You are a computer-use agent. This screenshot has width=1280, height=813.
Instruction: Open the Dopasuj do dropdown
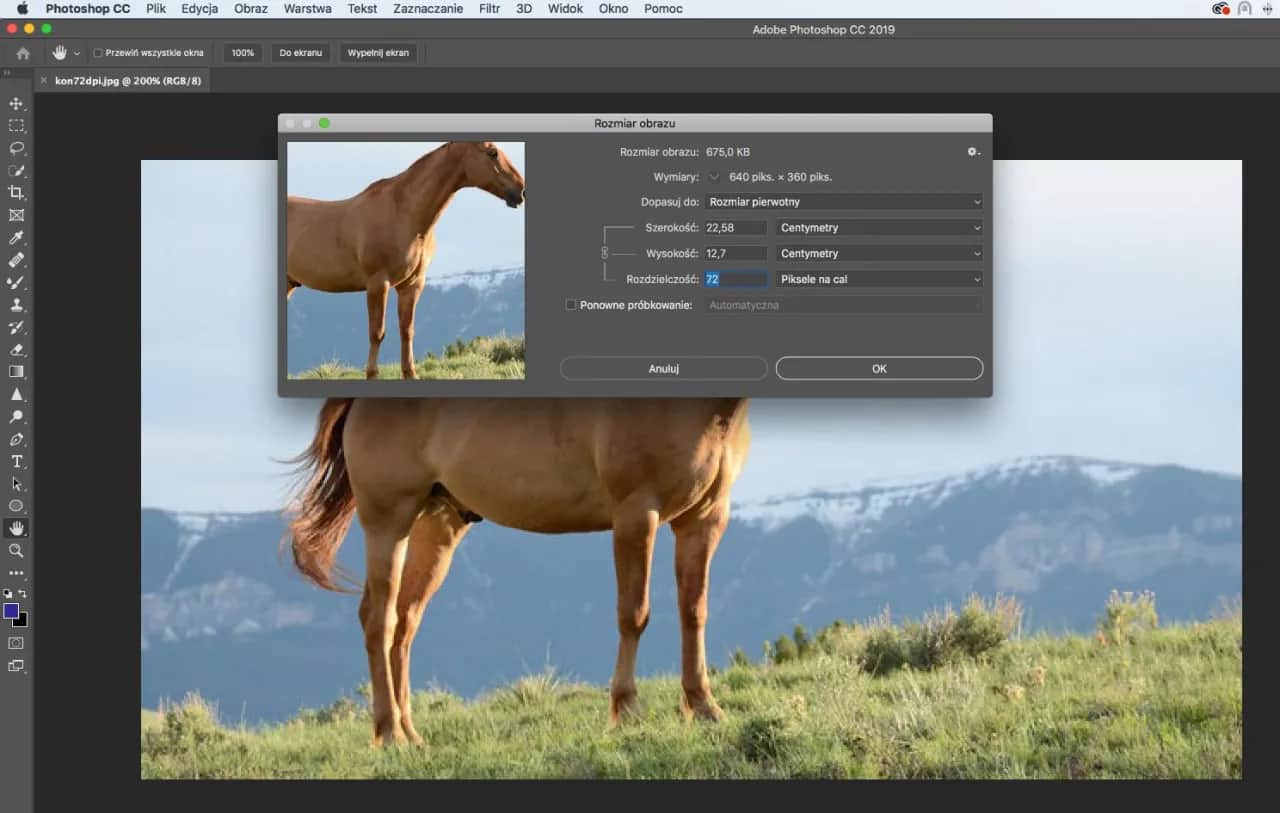[842, 201]
